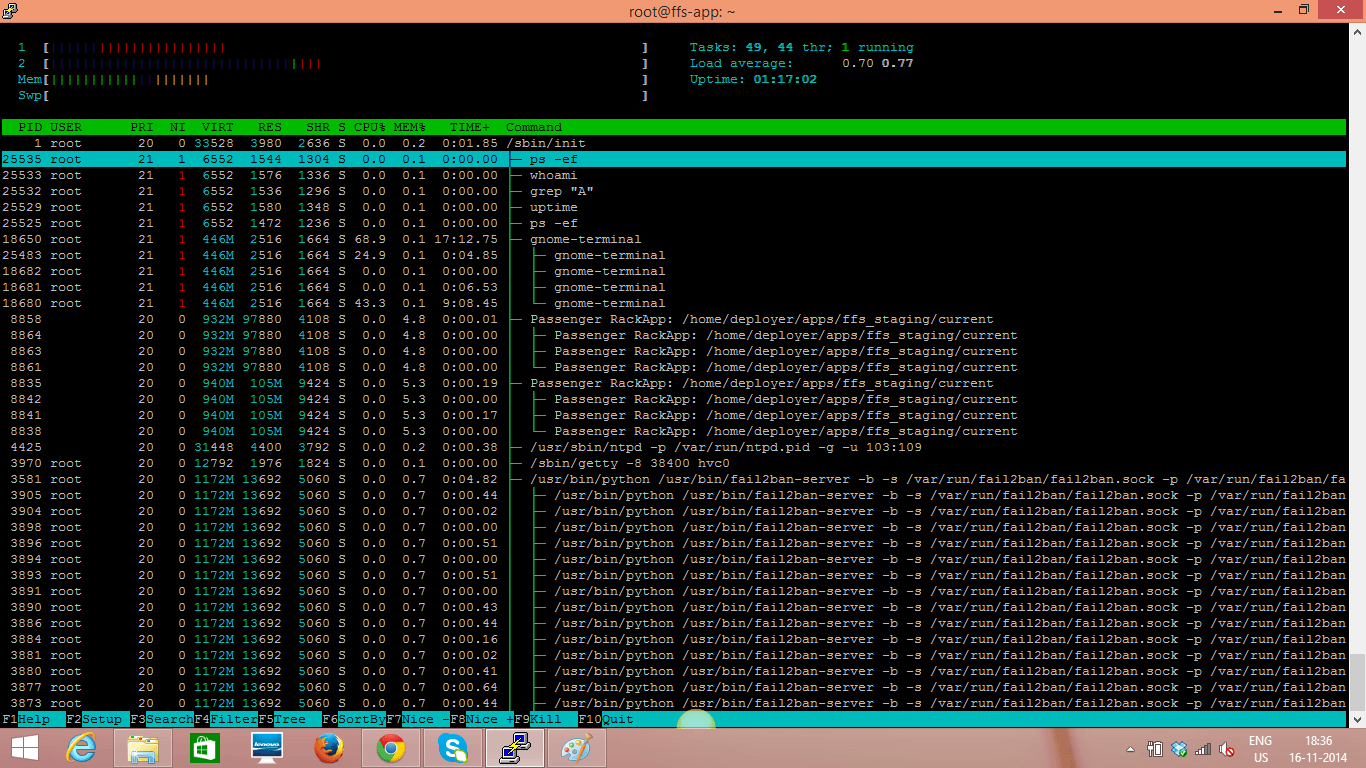Open Paint from the taskbar
This screenshot has width=1366, height=768.
576,748
